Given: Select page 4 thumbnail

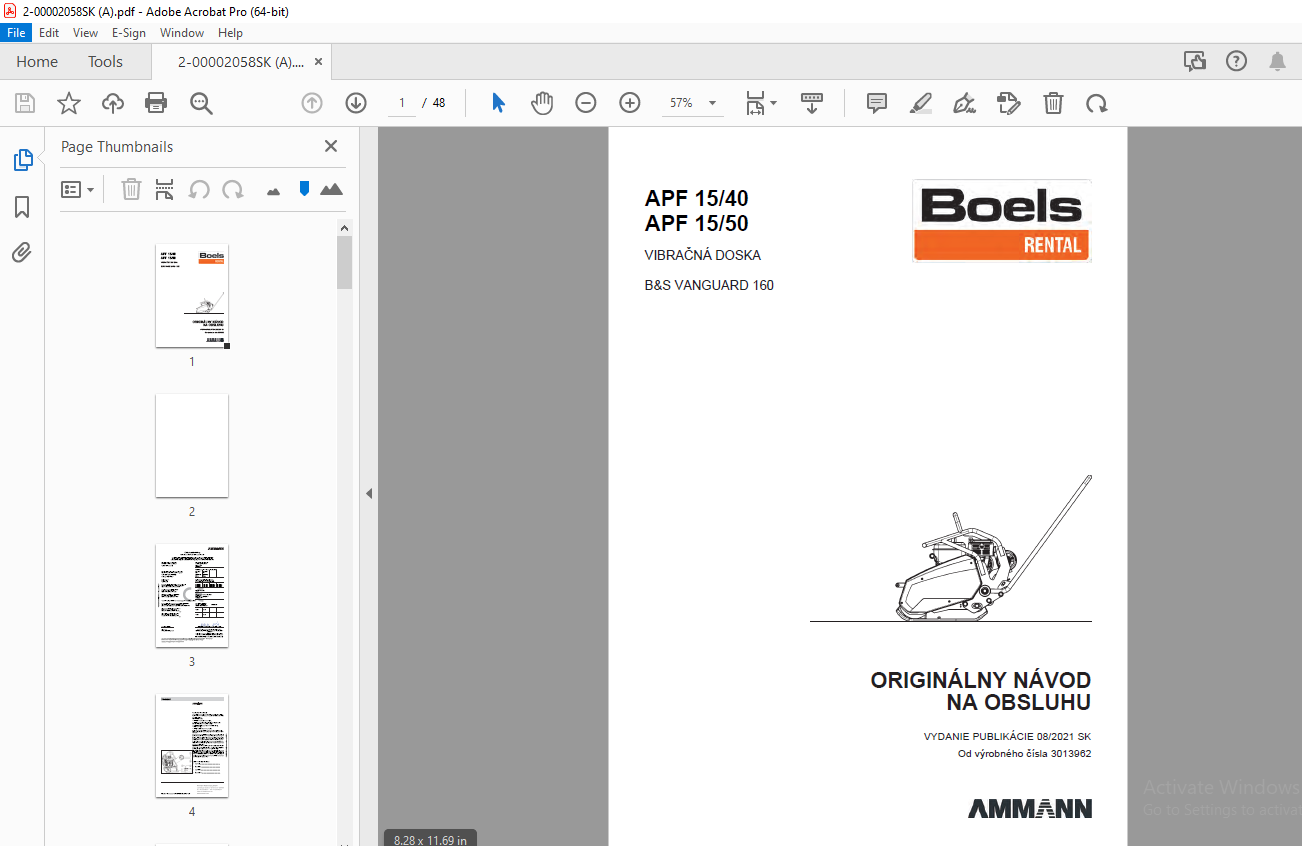Looking at the screenshot, I should (x=192, y=746).
